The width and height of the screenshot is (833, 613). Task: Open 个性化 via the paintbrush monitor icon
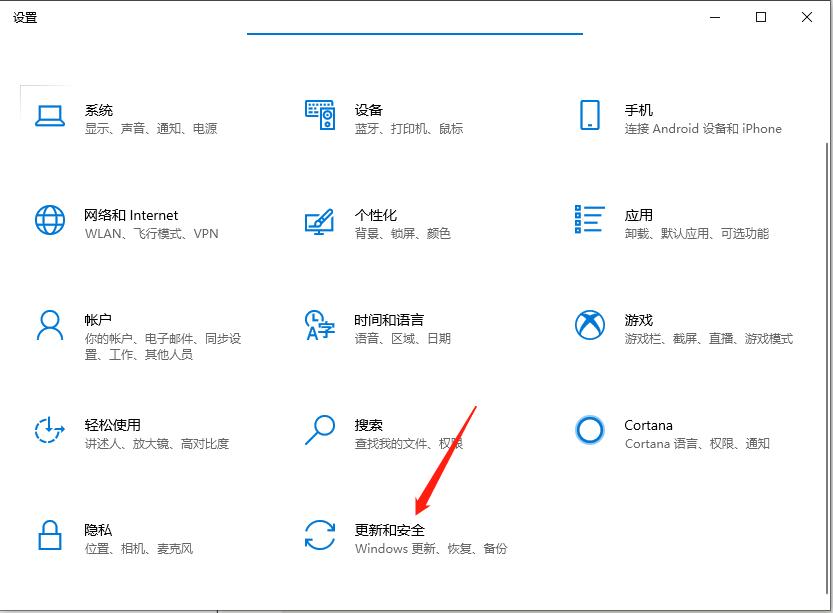point(320,221)
